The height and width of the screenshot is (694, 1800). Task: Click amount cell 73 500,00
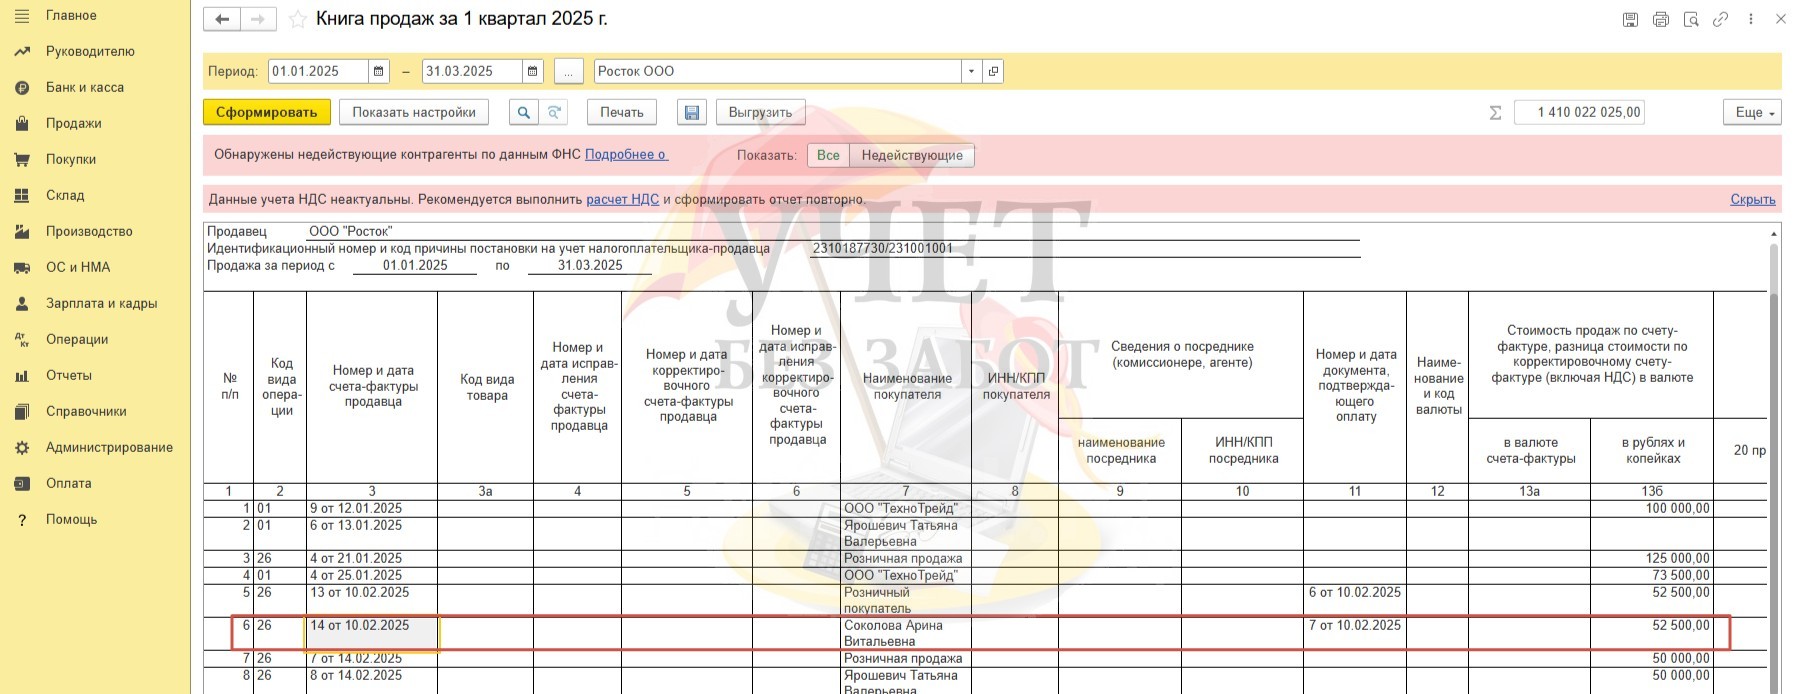pos(1651,575)
